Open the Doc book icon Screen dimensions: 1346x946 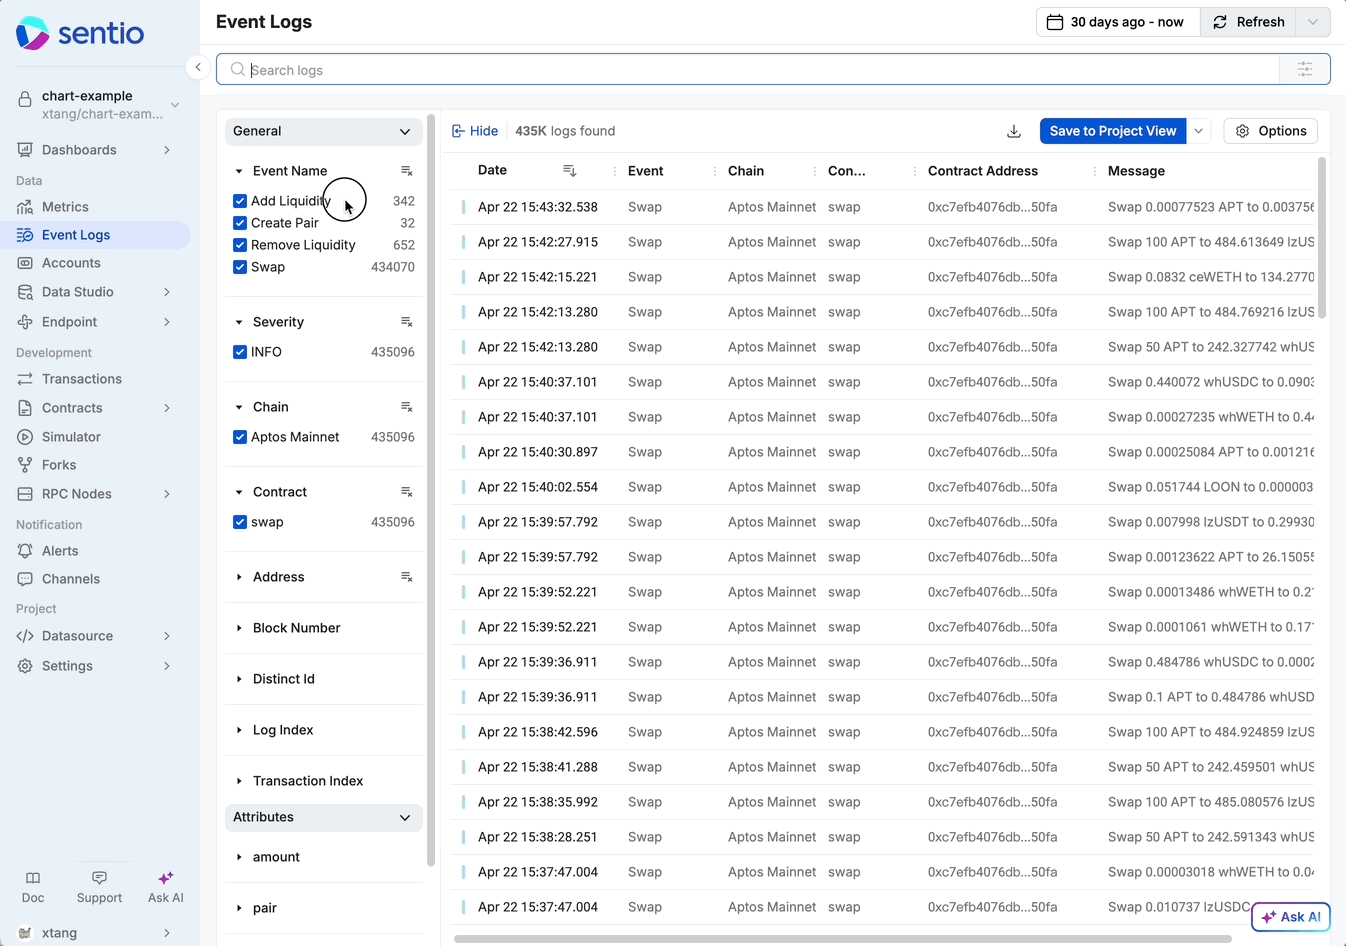(33, 878)
